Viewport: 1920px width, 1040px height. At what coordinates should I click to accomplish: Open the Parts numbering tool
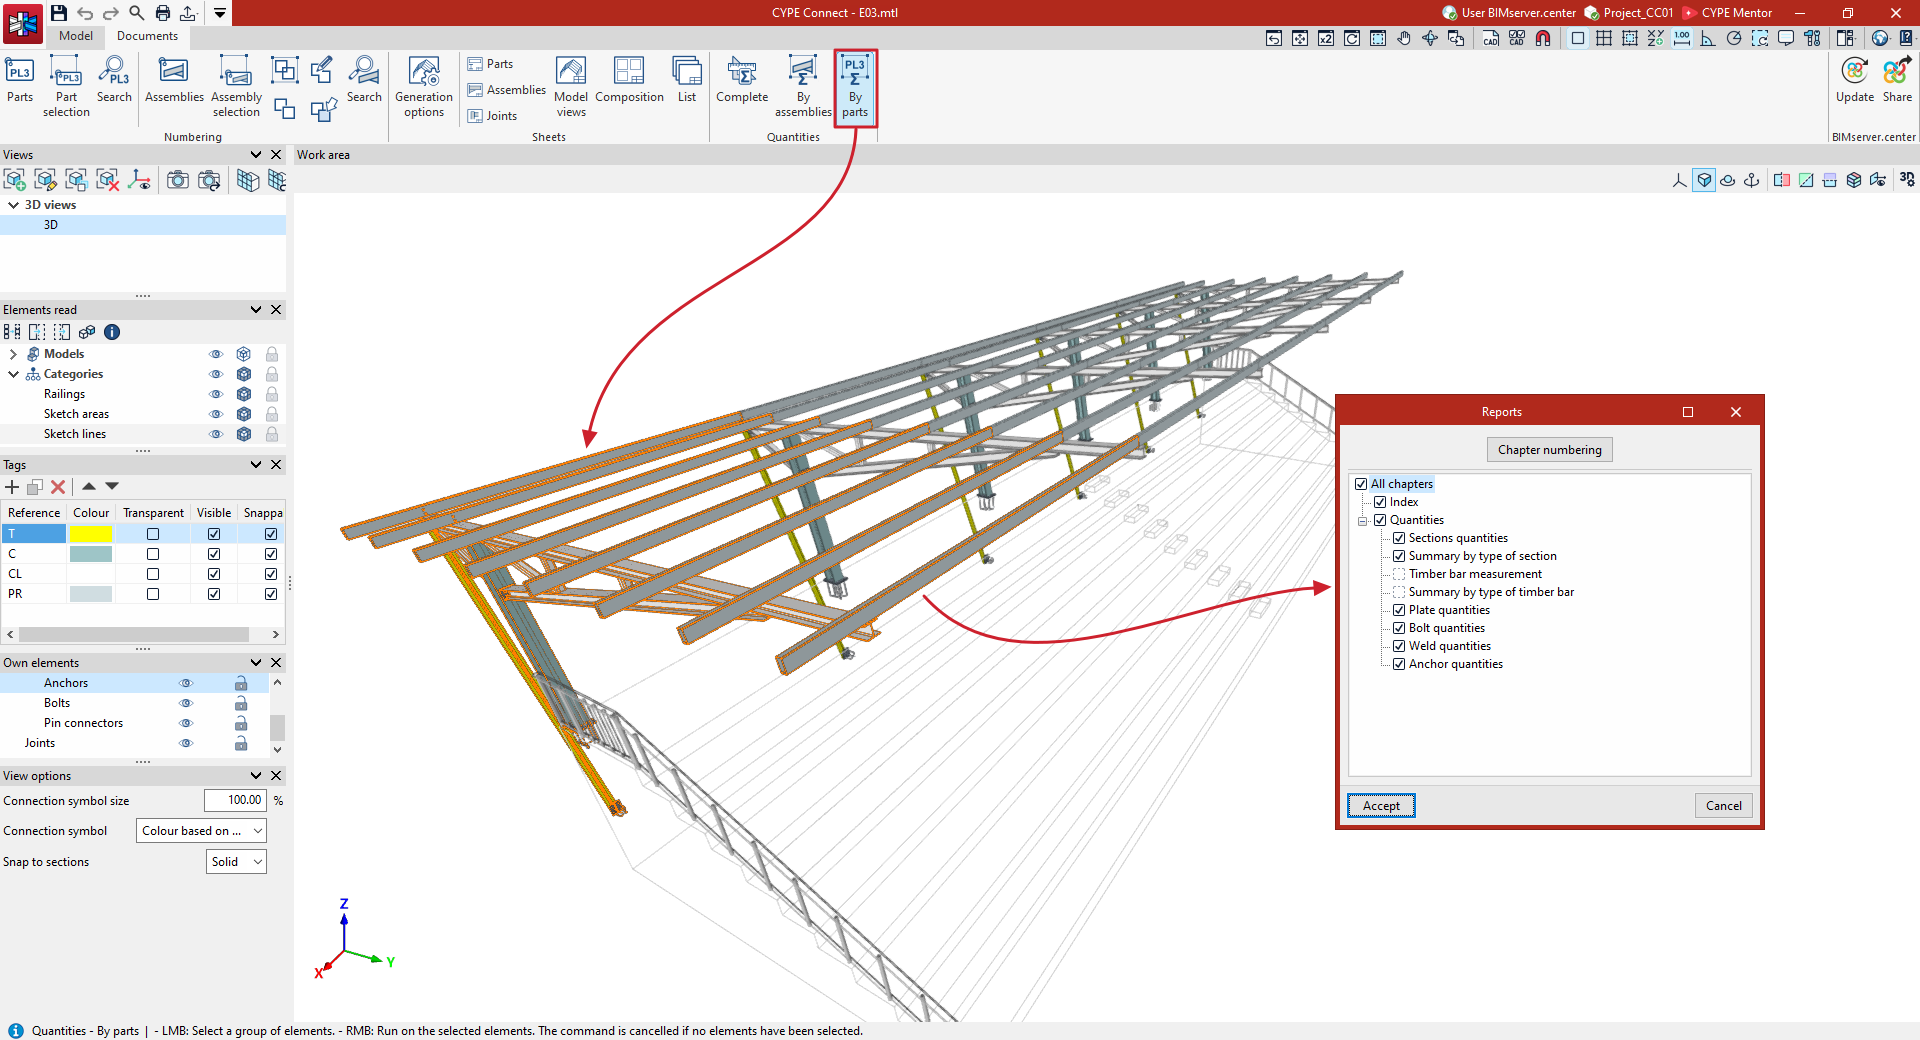point(20,81)
